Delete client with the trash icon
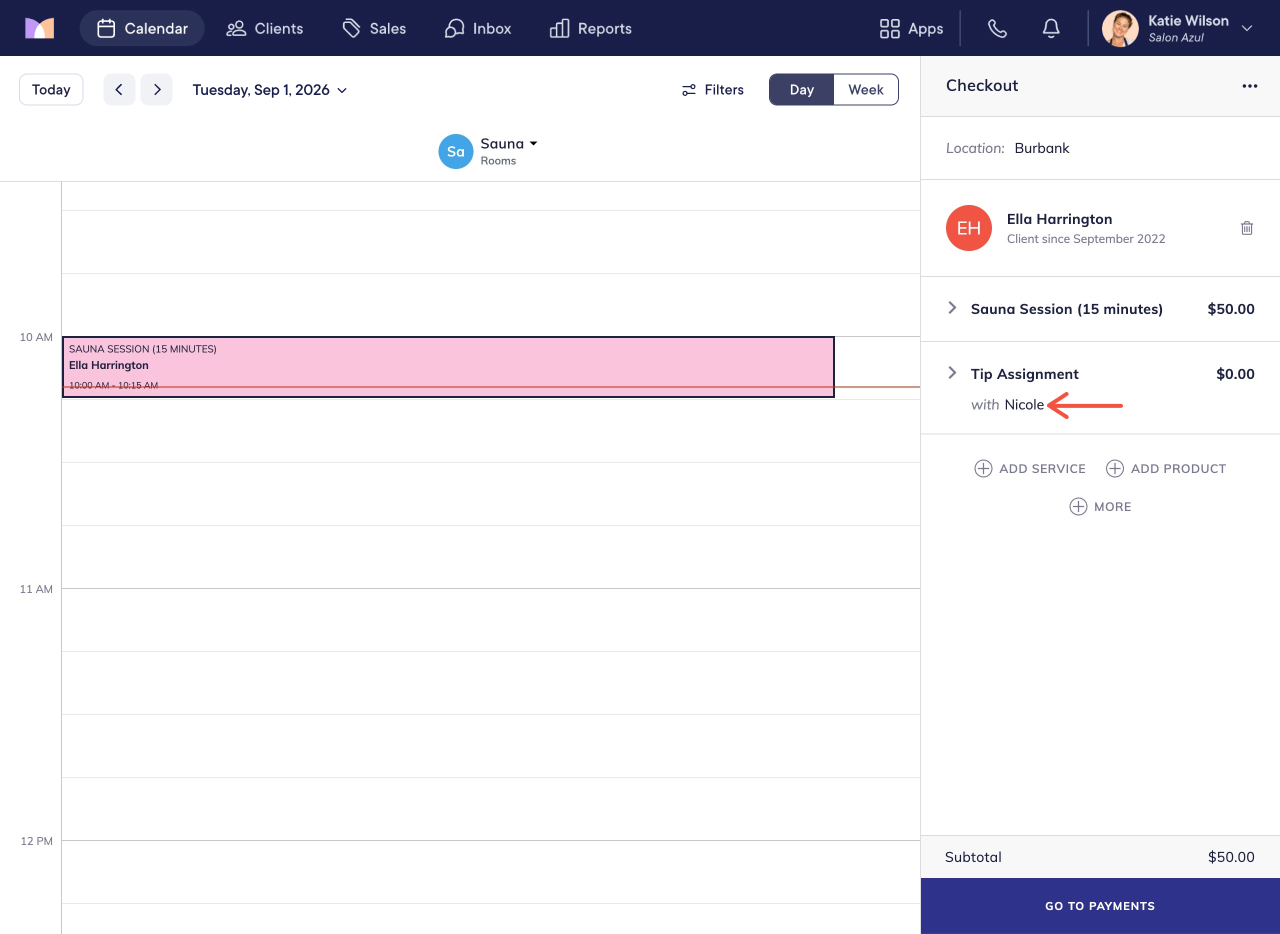Screen dimensions: 1280x934 point(1247,228)
